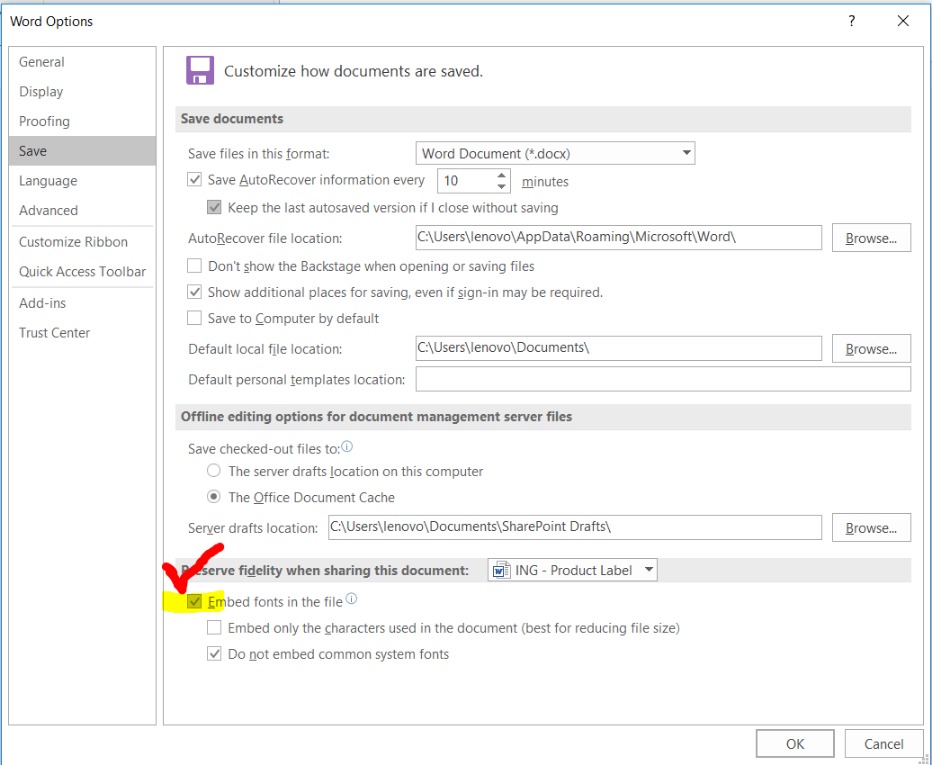Switch to the Advanced options category

(x=48, y=211)
